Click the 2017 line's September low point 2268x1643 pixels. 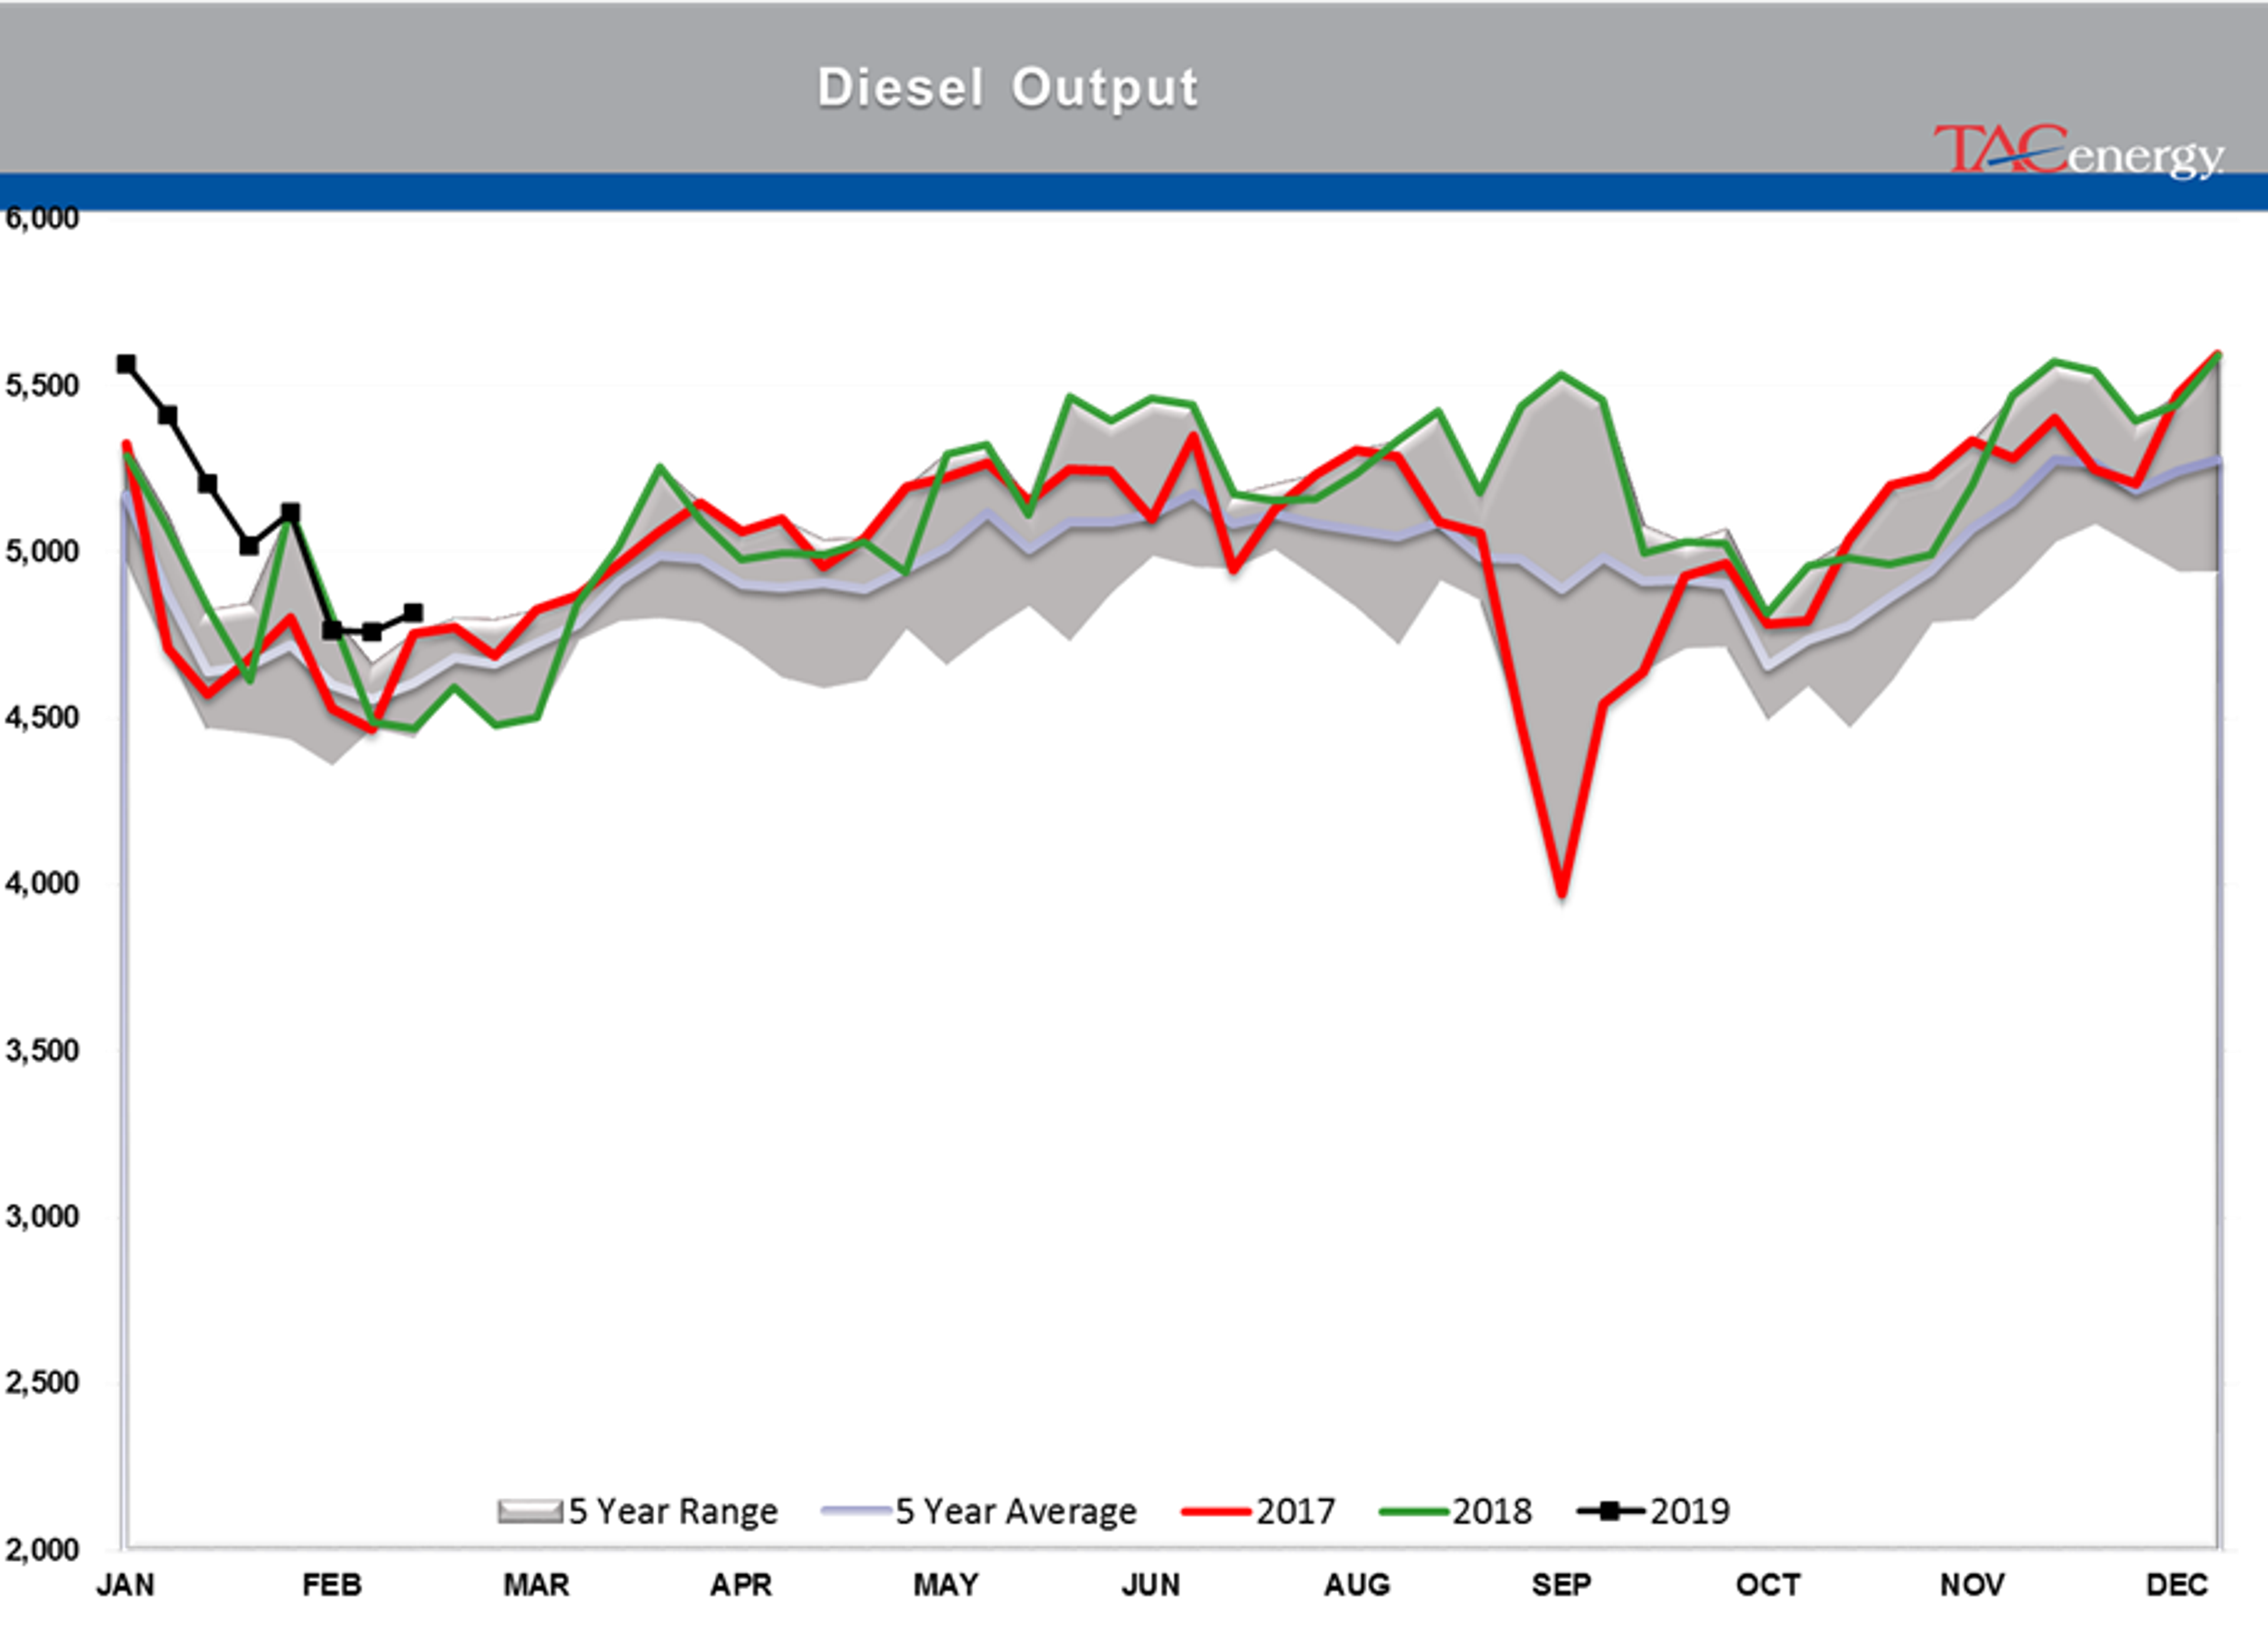[x=1562, y=892]
